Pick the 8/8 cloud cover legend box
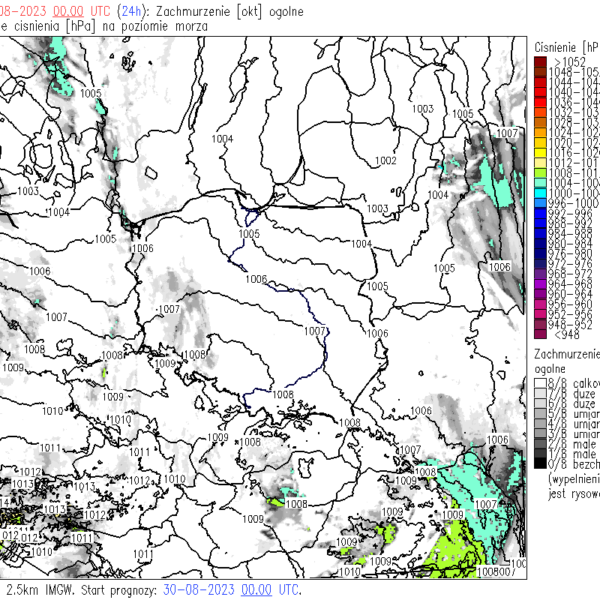Image resolution: width=600 pixels, height=600 pixels. click(x=540, y=383)
